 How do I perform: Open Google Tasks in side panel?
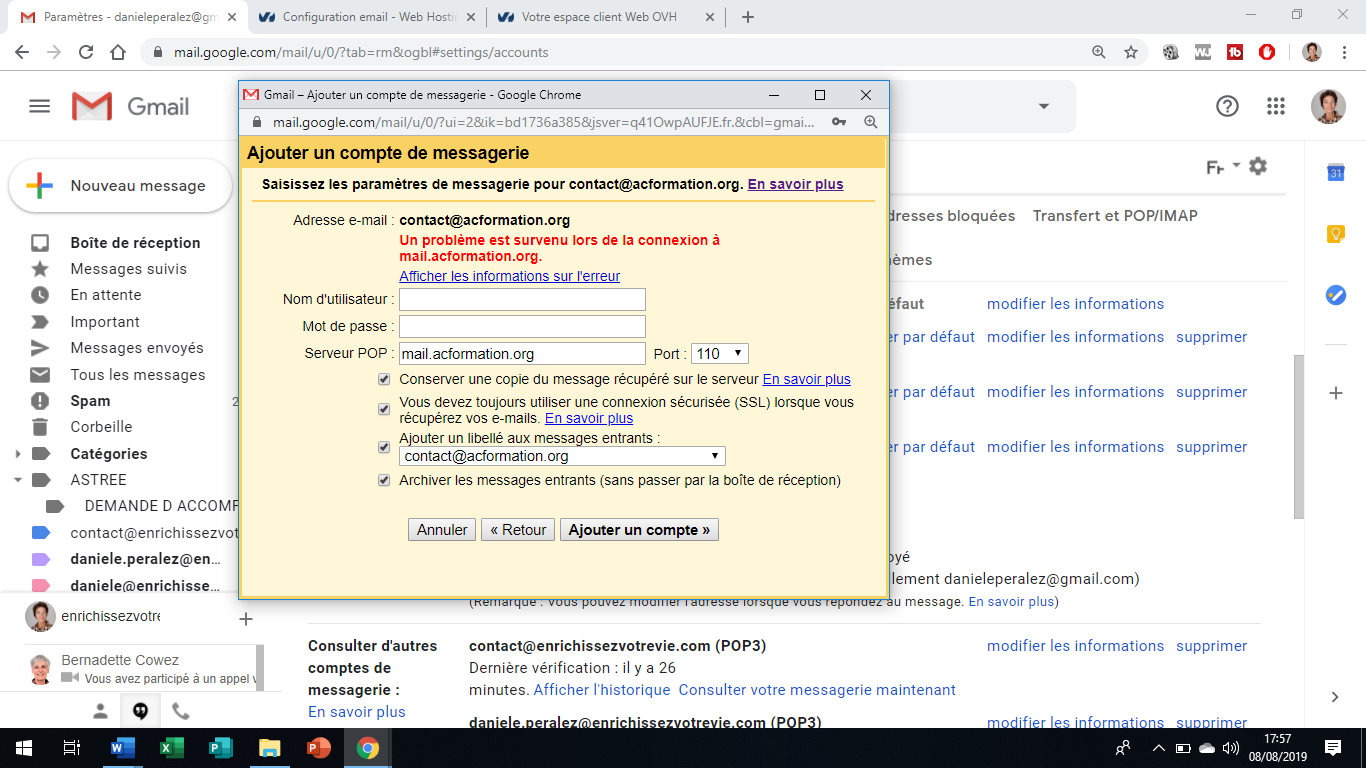pos(1335,295)
